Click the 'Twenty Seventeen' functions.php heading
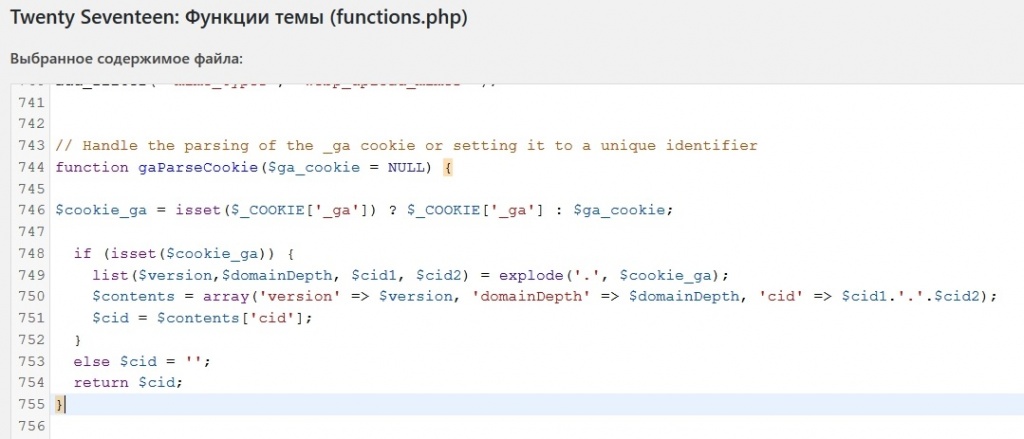 (x=239, y=18)
